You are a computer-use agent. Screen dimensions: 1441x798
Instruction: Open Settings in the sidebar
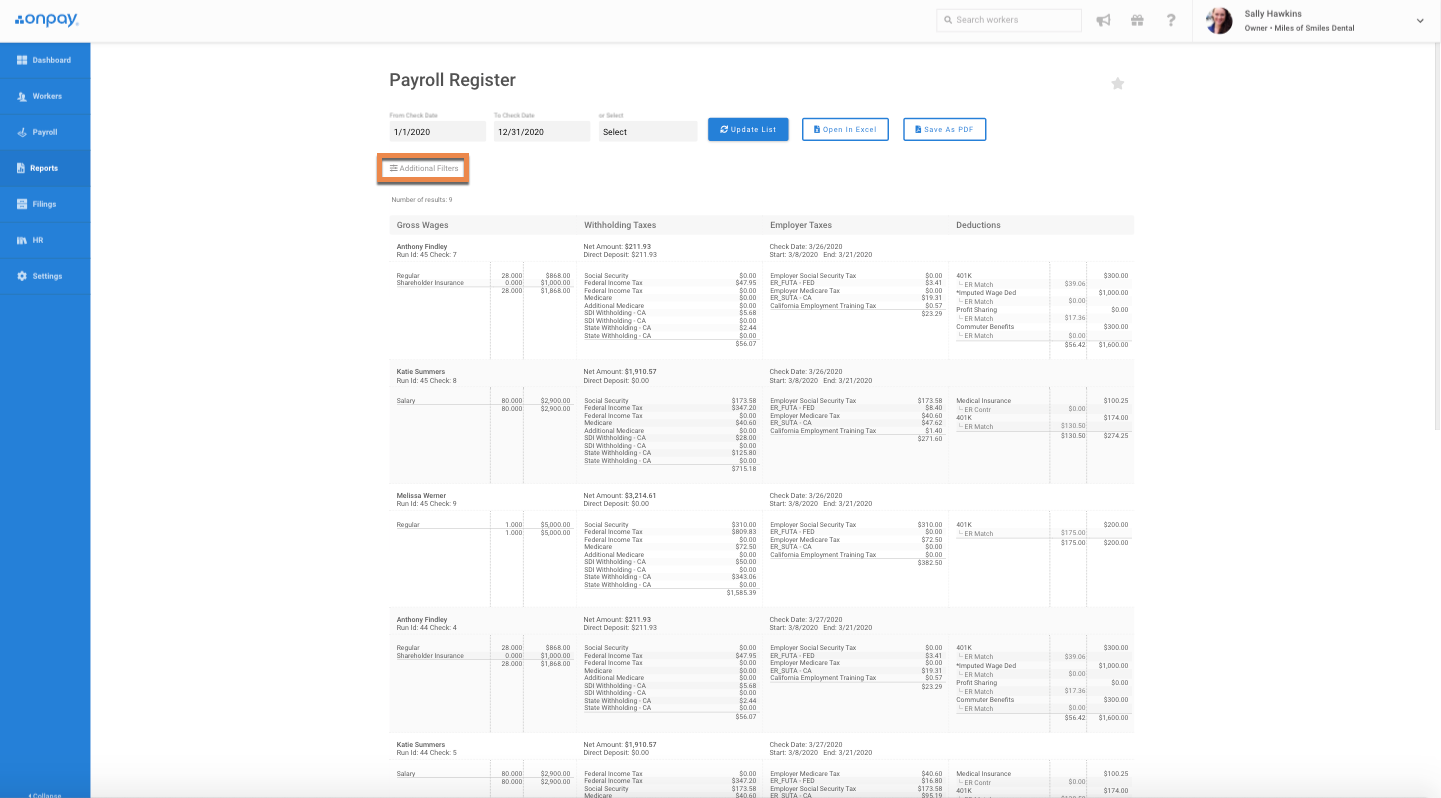[45, 276]
